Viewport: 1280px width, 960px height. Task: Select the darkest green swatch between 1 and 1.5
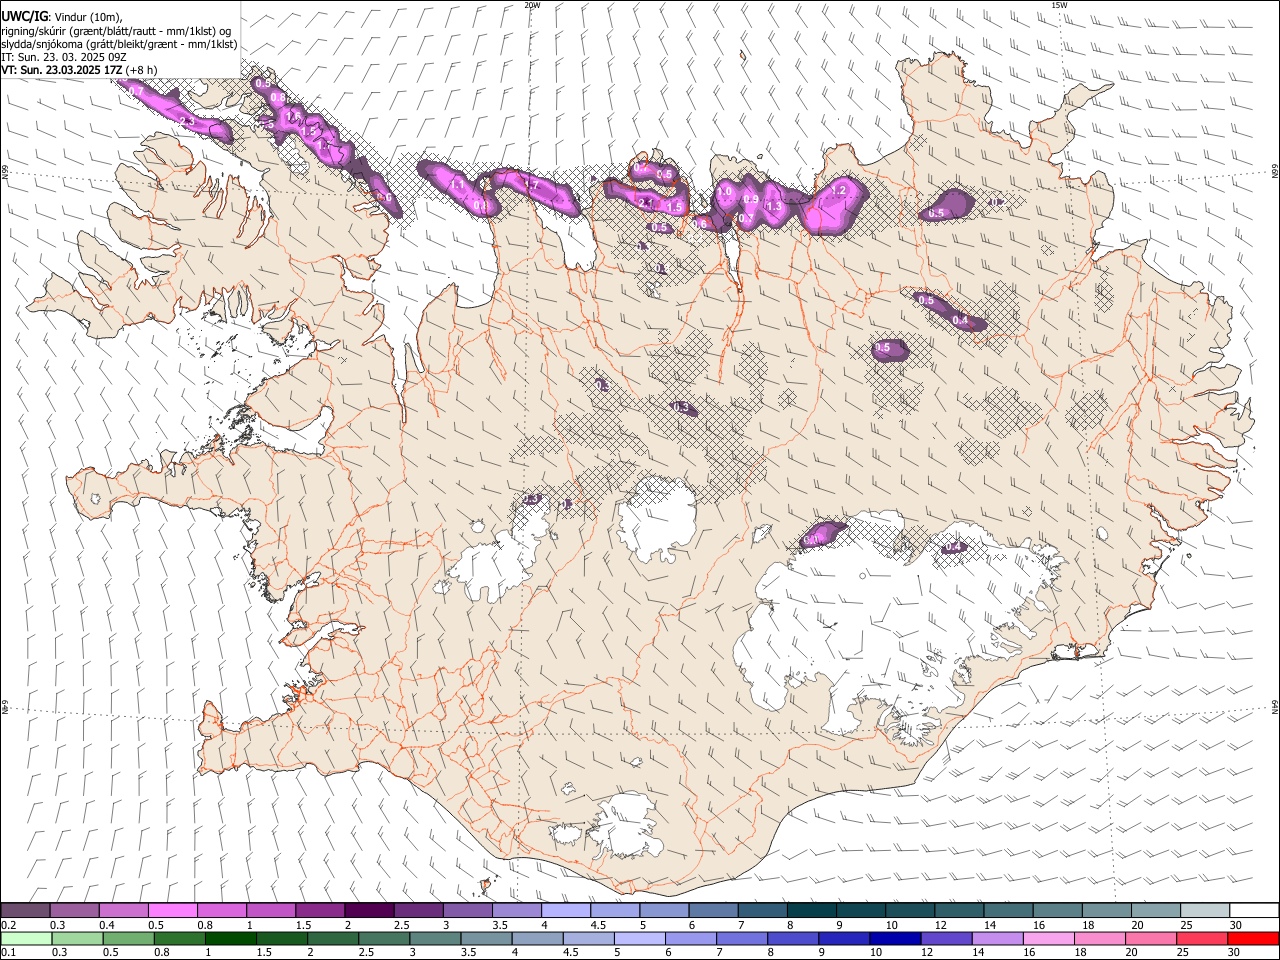click(231, 938)
